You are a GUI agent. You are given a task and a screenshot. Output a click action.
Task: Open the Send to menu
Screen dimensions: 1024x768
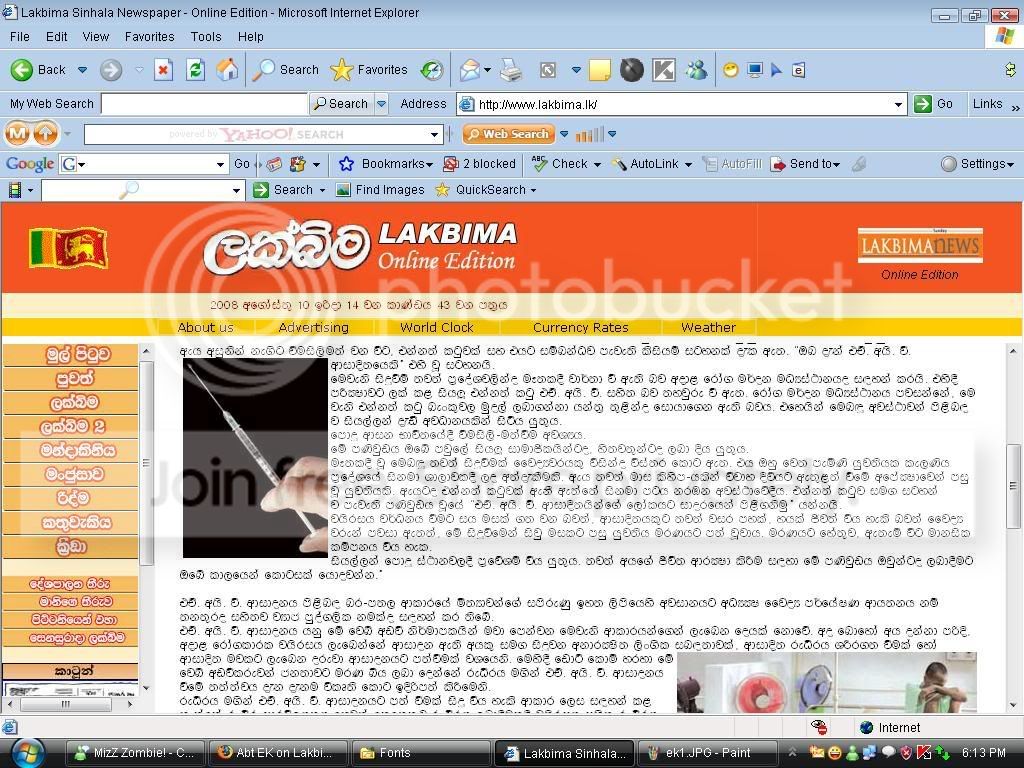(x=805, y=164)
